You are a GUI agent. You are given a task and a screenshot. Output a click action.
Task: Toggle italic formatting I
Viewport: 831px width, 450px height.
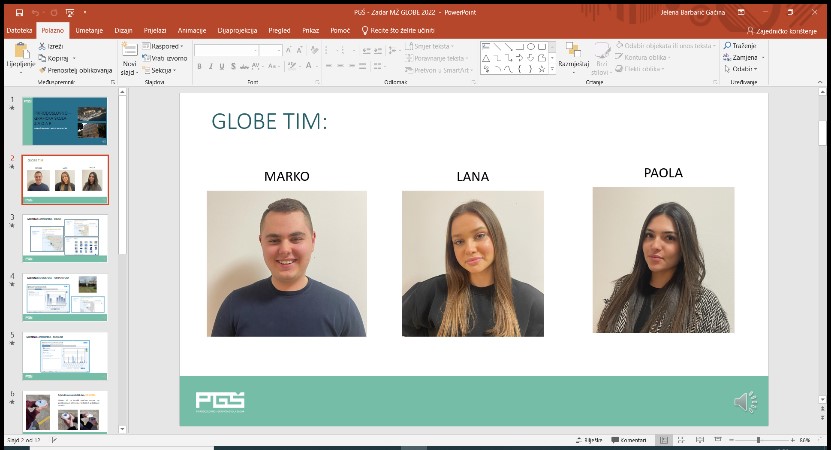(x=210, y=66)
